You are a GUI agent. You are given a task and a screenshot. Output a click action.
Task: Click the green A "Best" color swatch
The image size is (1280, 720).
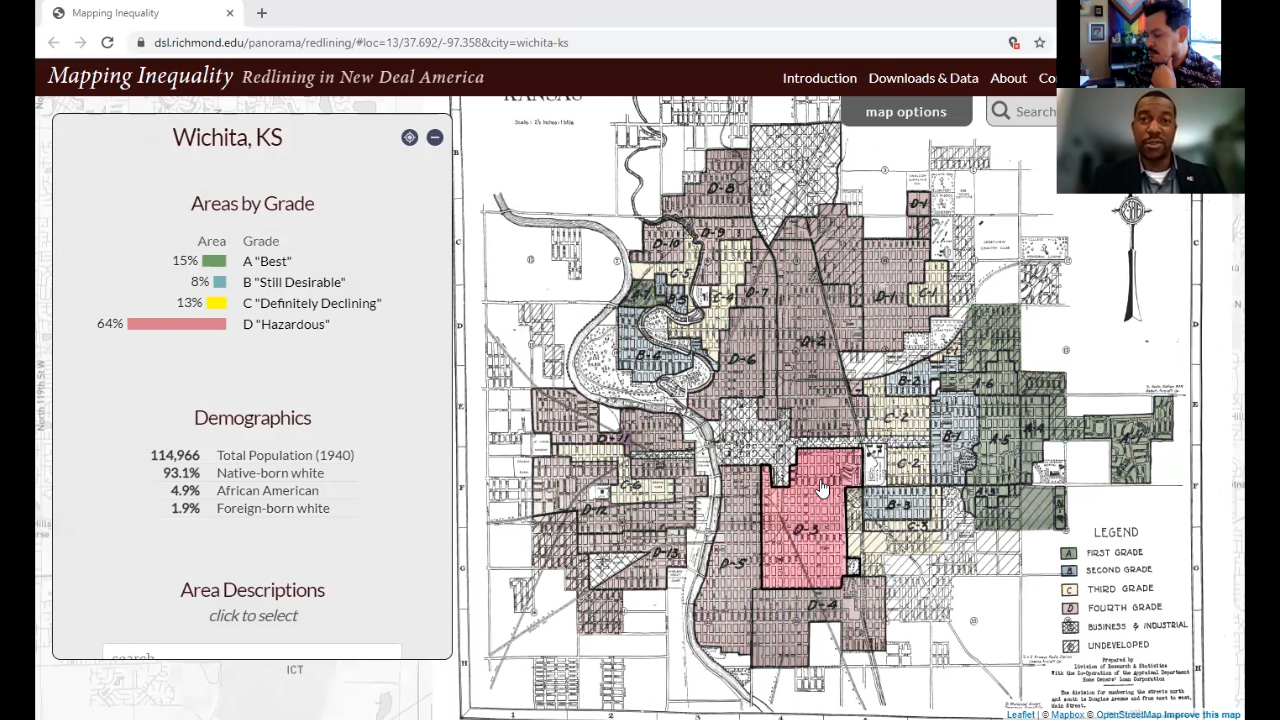coord(214,261)
